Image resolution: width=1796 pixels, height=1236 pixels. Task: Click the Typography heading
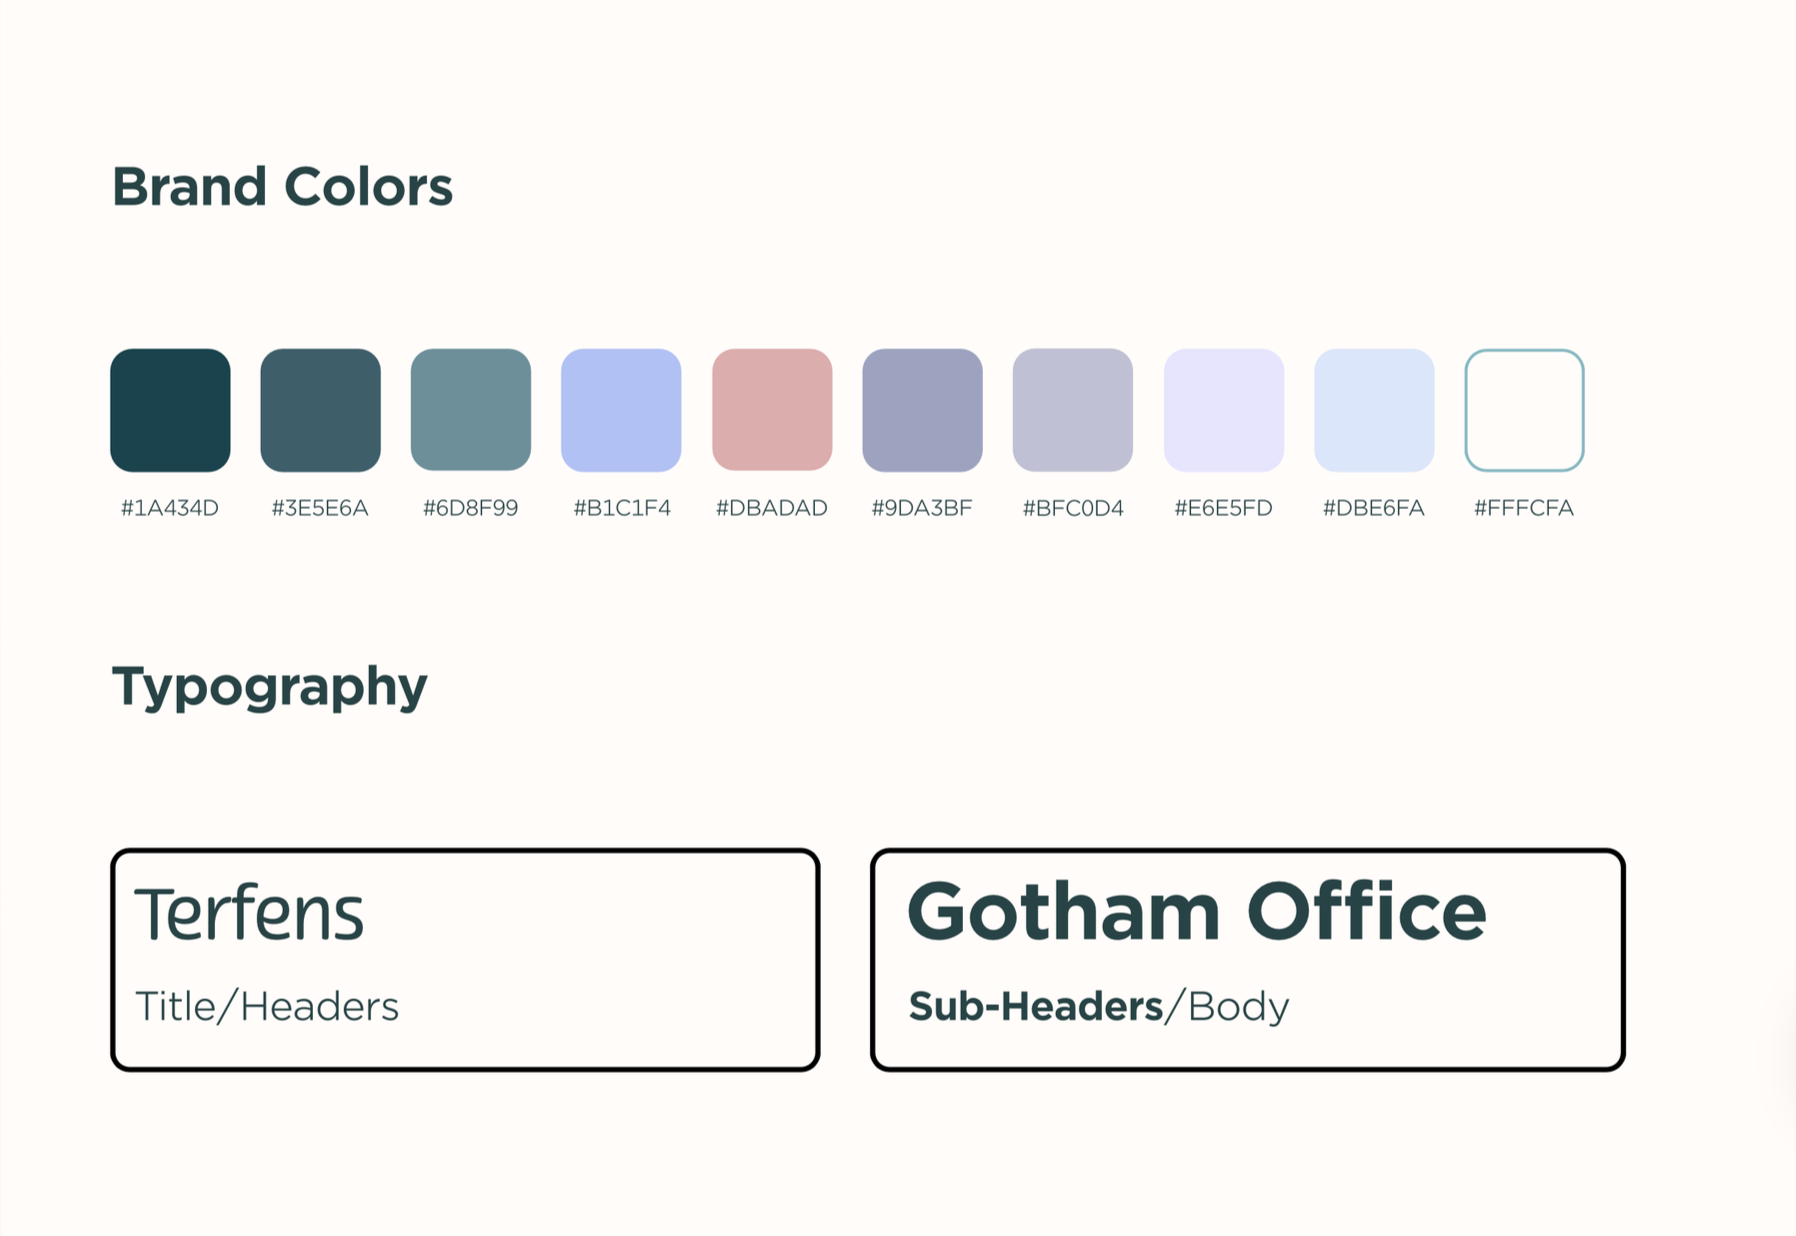click(270, 688)
